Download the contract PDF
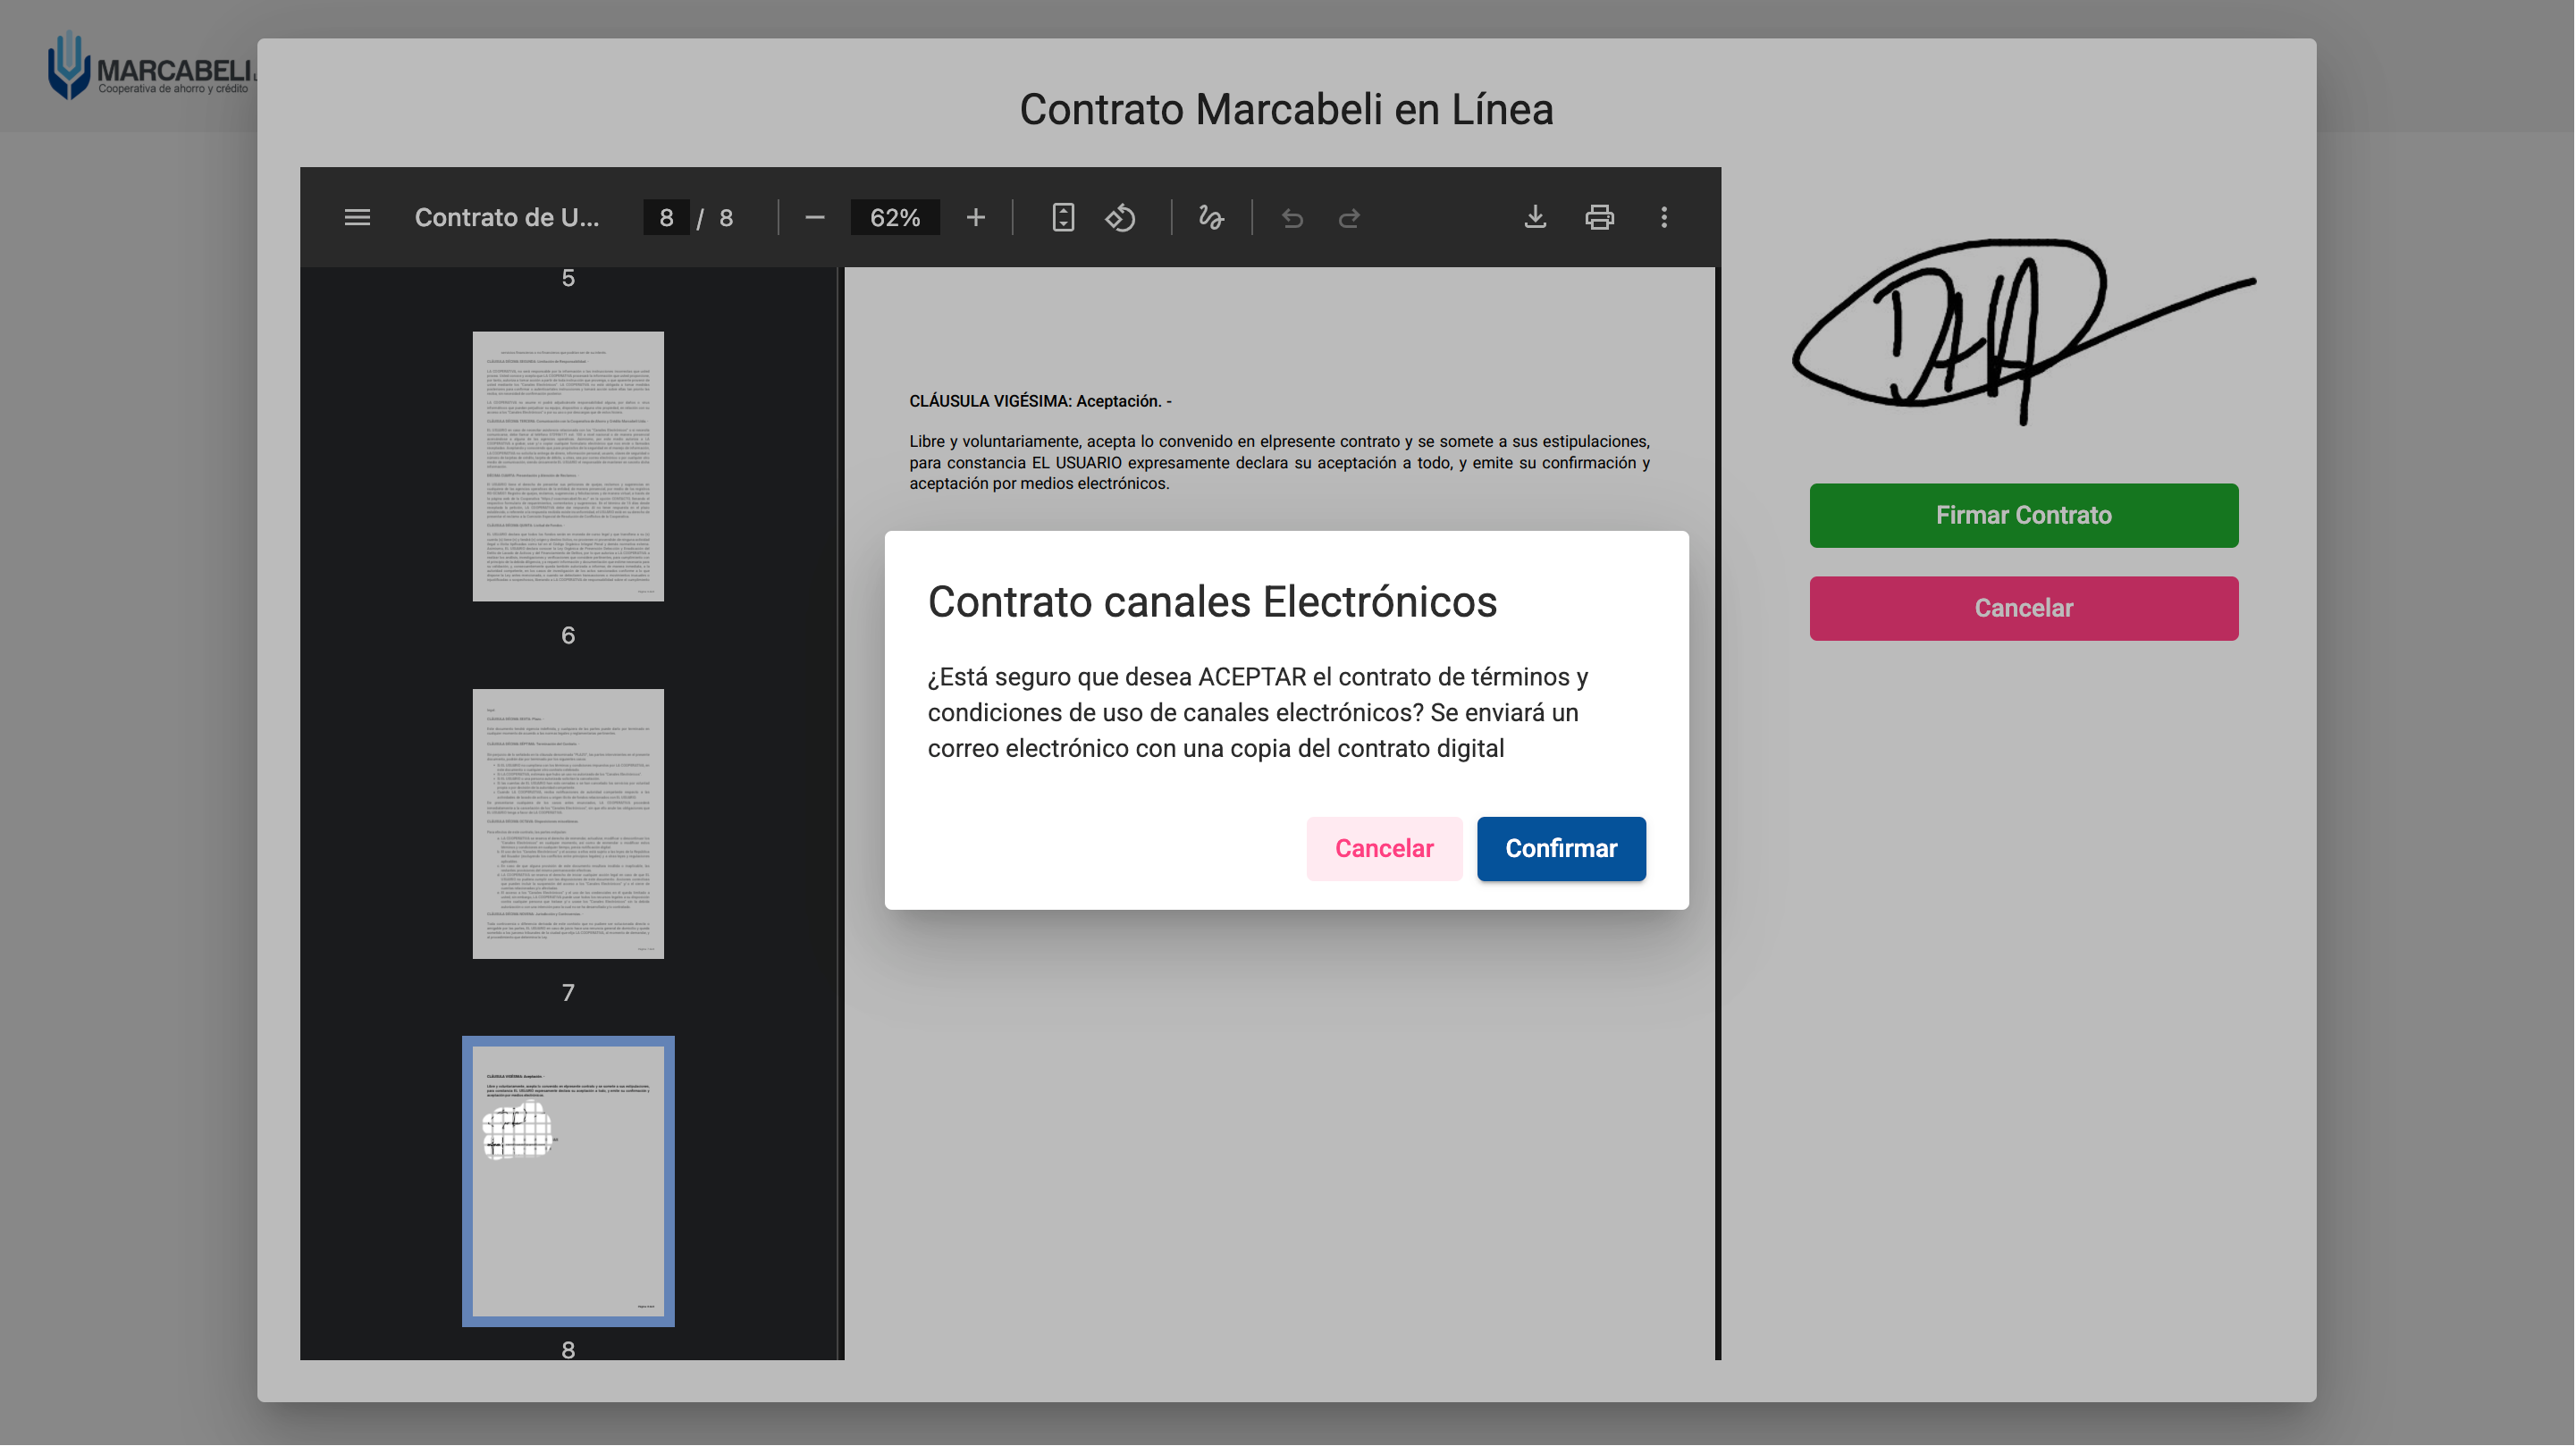 (x=1534, y=217)
